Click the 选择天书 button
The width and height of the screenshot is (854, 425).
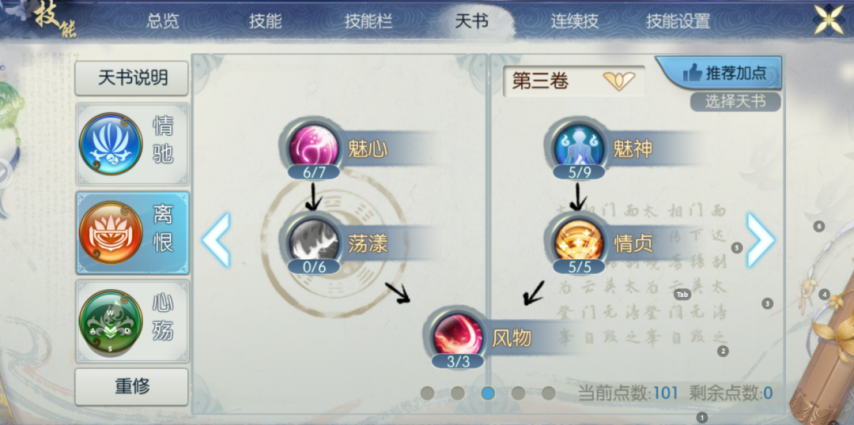click(x=735, y=101)
